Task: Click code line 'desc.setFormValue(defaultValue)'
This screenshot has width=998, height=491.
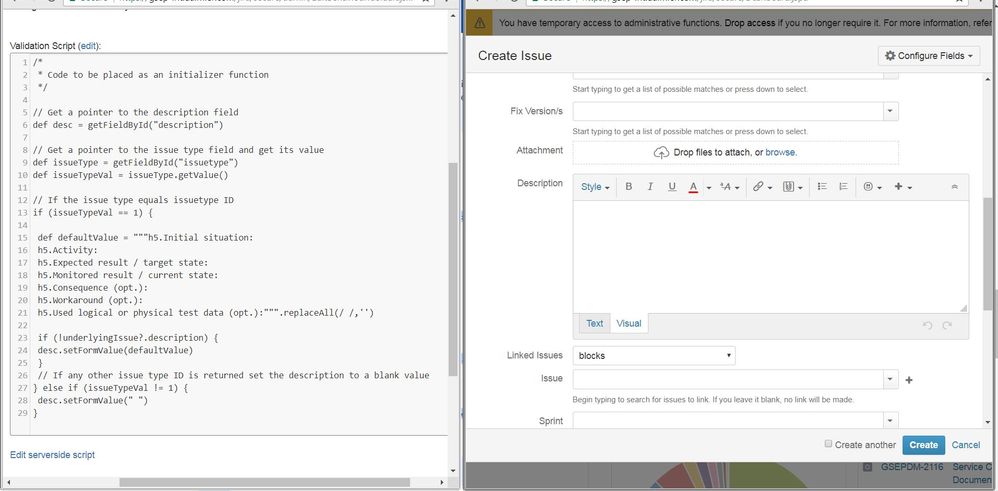Action: pyautogui.click(x=115, y=350)
